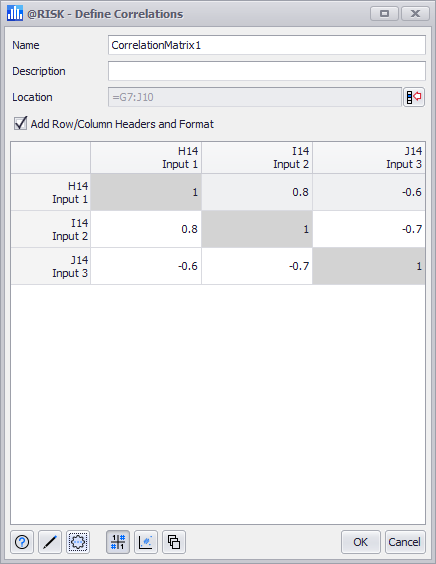Click the OK button

pos(360,542)
